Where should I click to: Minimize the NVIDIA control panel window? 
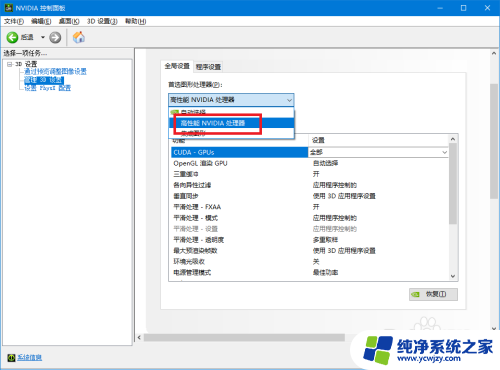pos(440,8)
